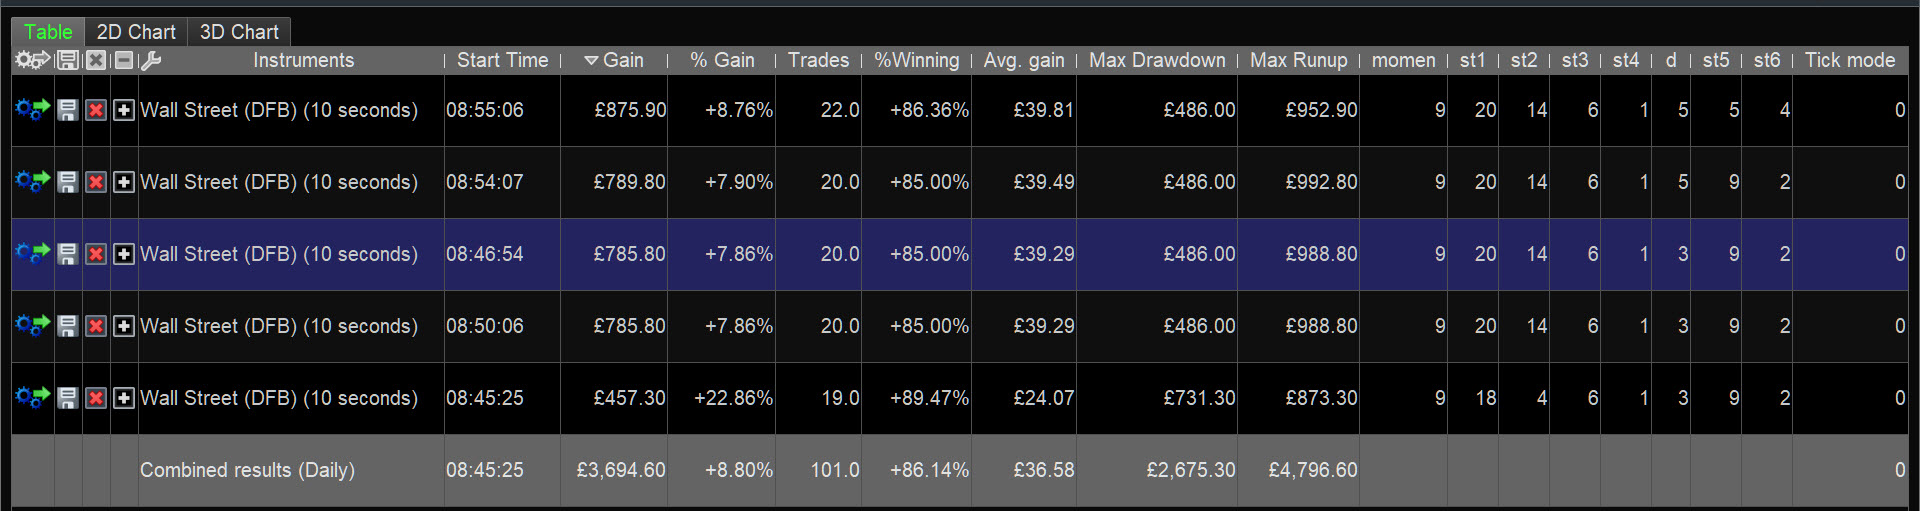Delete the 08:46:54 result row
The width and height of the screenshot is (1920, 511).
pos(96,254)
